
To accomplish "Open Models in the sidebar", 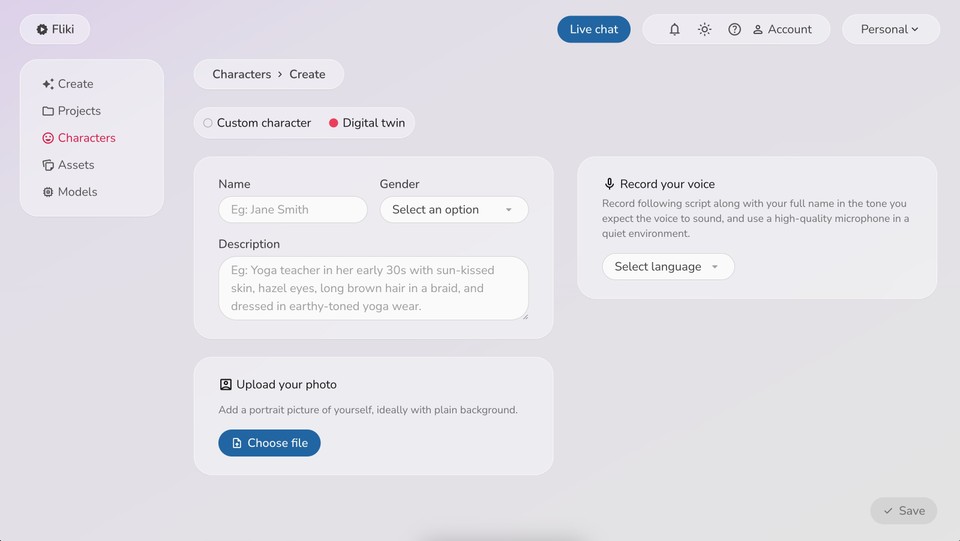I will coord(70,192).
